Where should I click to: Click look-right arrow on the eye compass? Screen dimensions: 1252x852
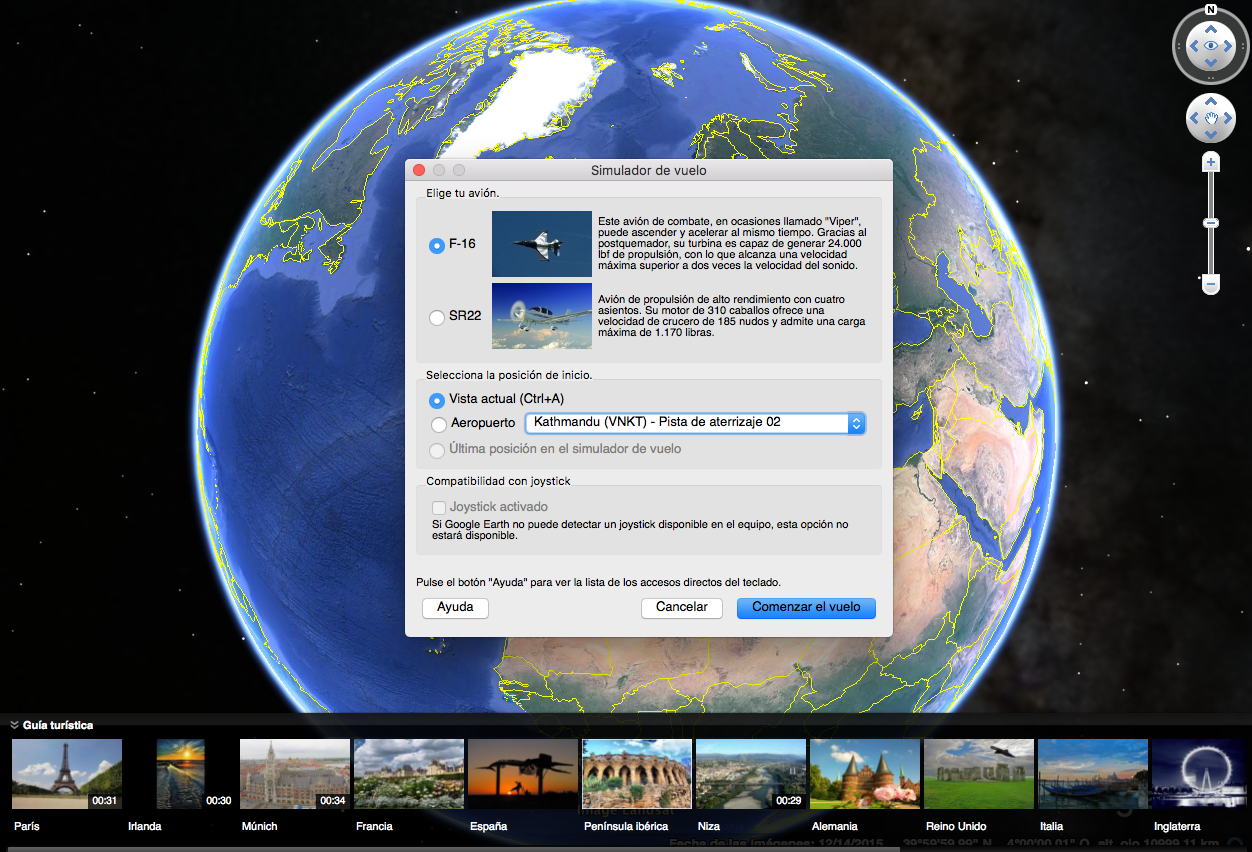pyautogui.click(x=1229, y=45)
